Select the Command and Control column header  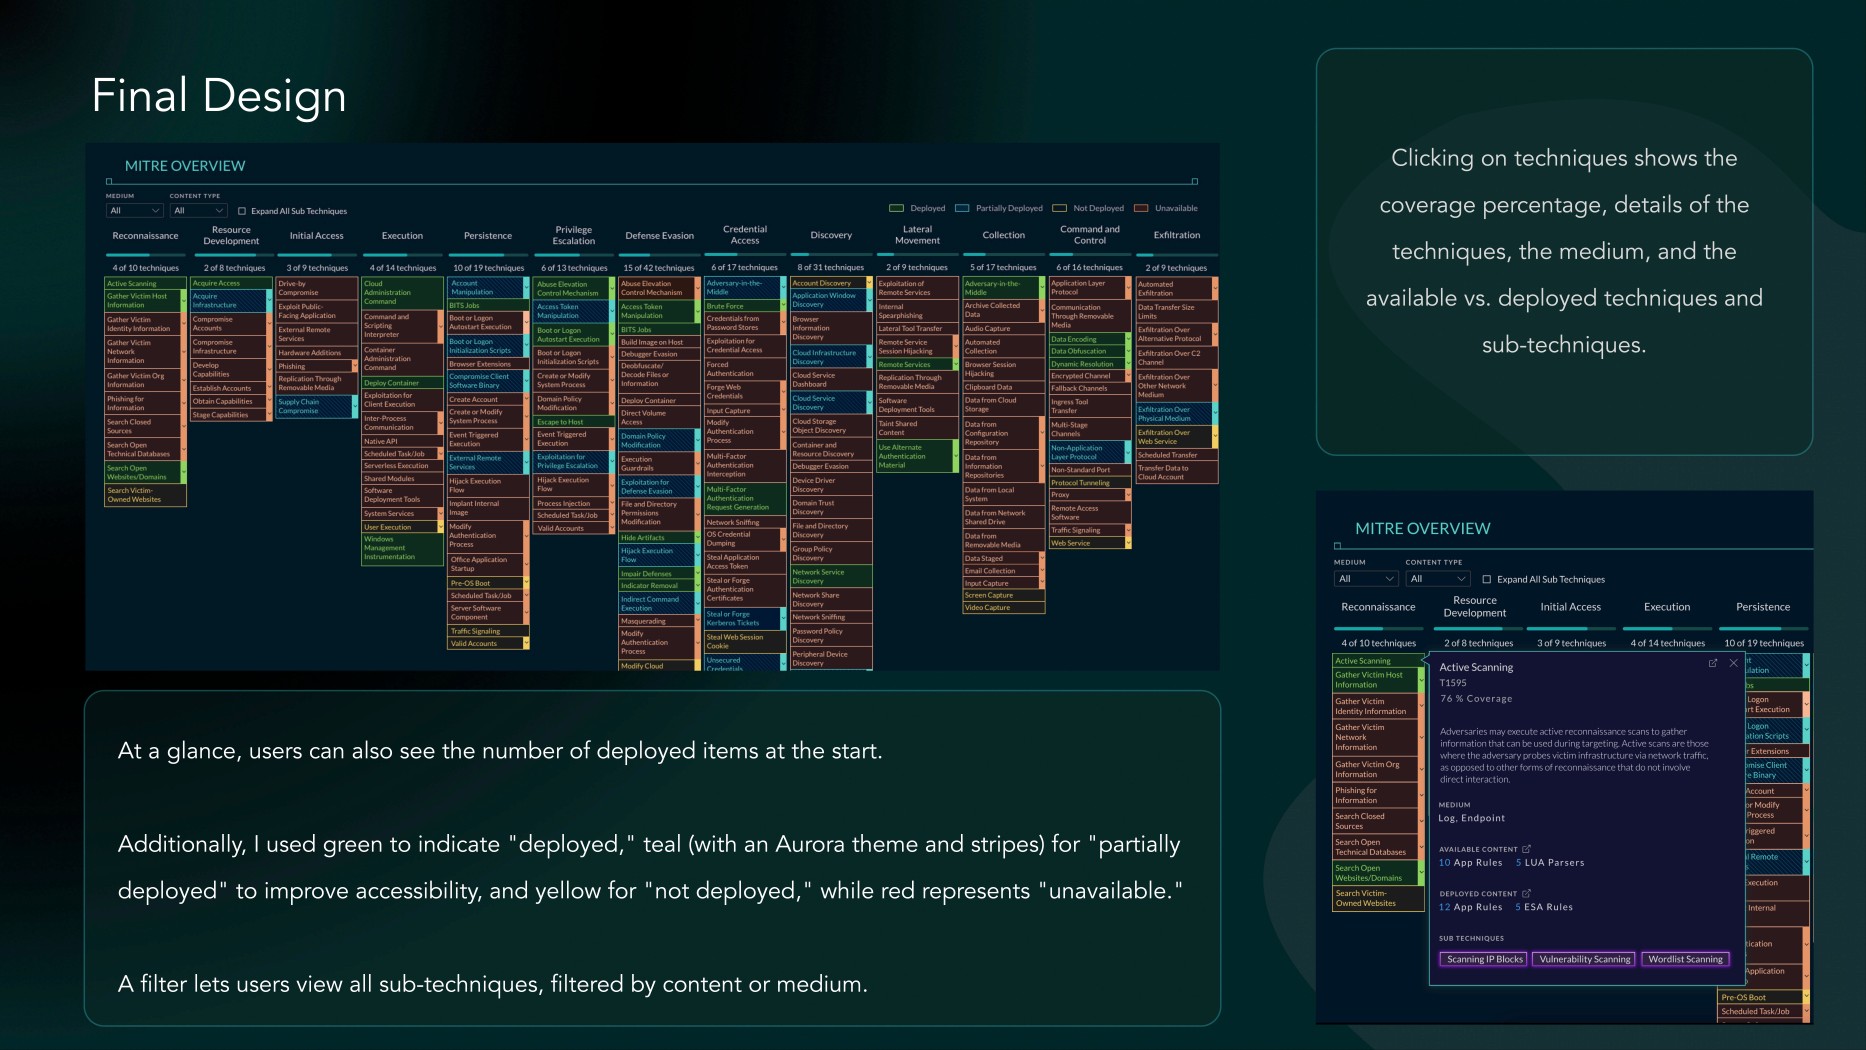click(1090, 235)
